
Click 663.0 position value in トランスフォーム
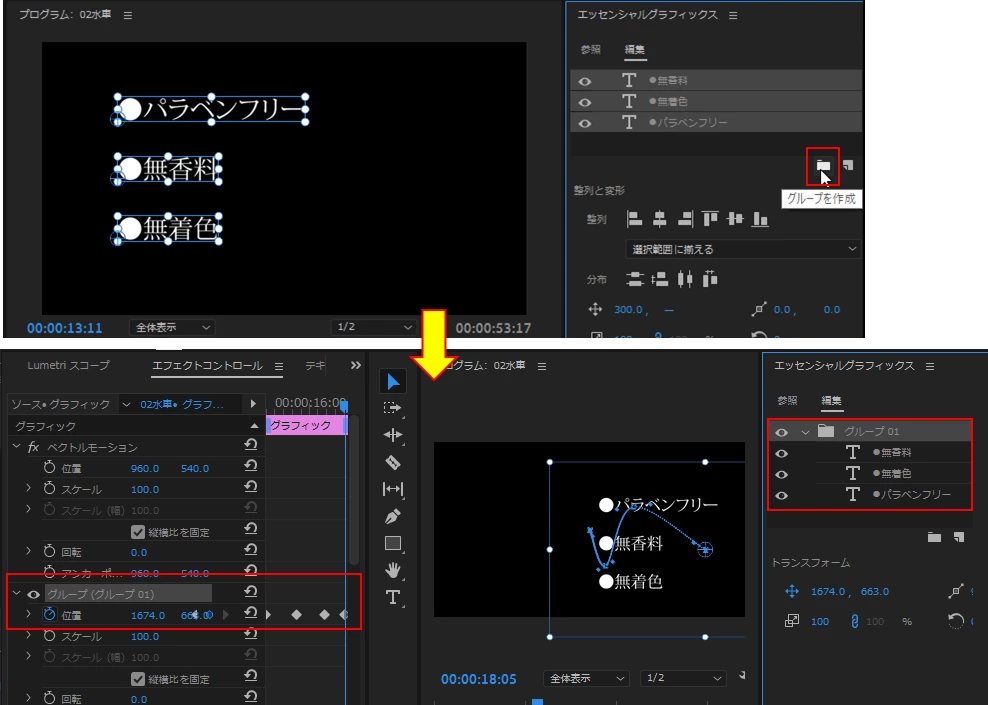click(x=875, y=592)
